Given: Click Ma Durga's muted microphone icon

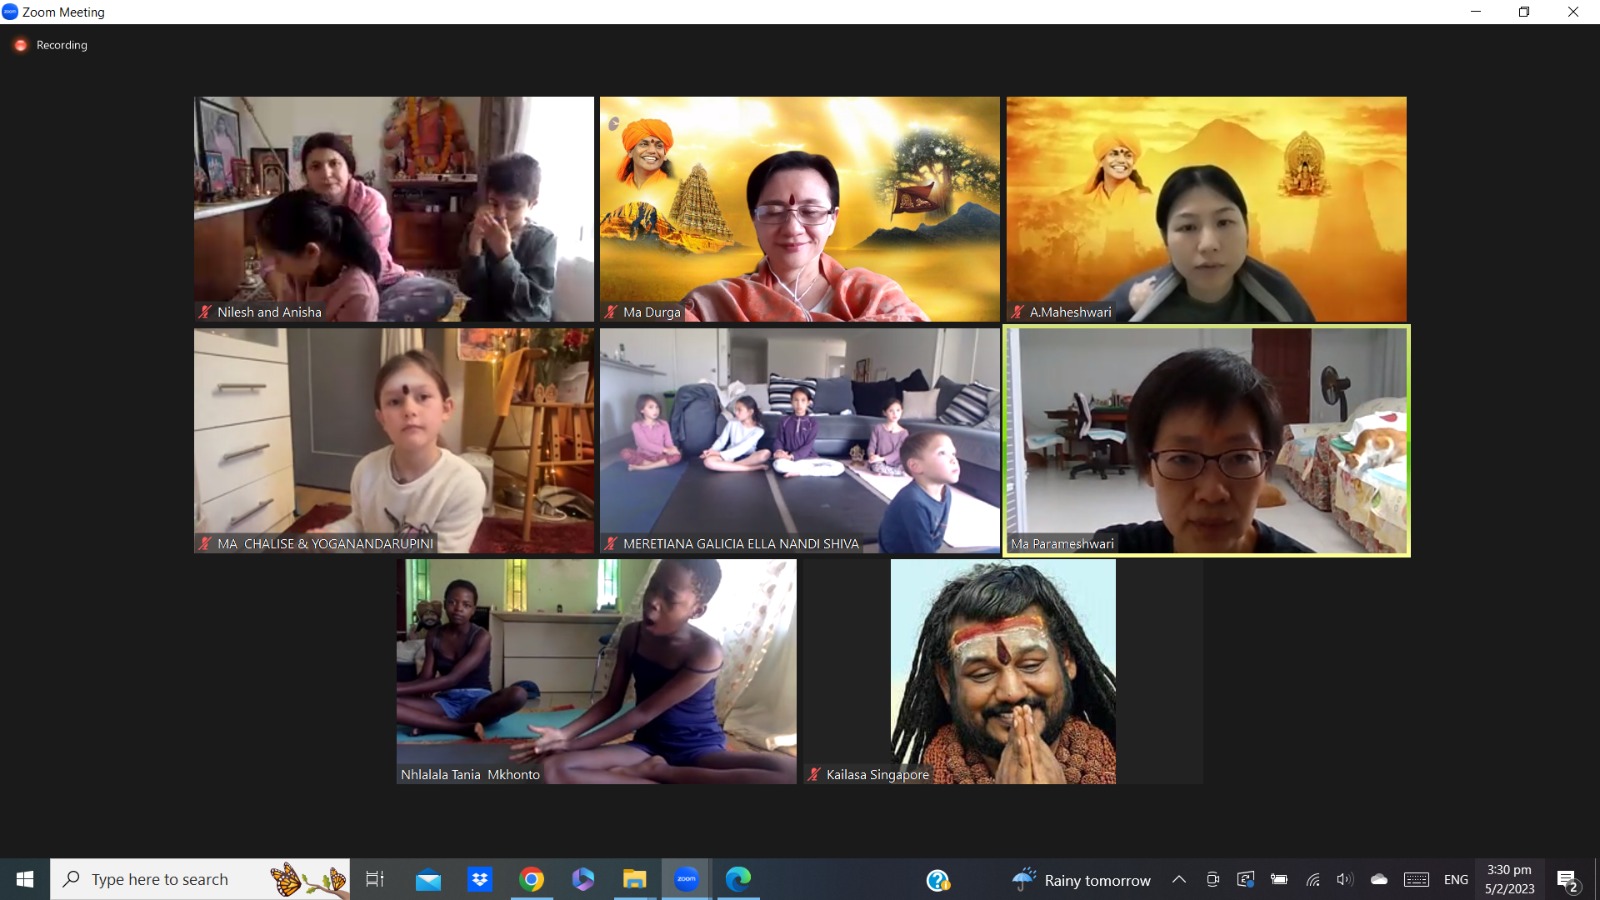Looking at the screenshot, I should coord(611,312).
